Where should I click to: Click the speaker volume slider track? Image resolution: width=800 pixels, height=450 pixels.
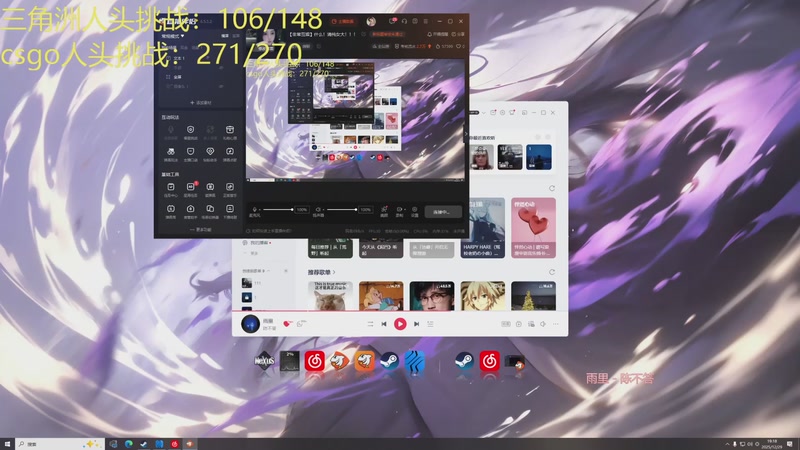coord(341,210)
